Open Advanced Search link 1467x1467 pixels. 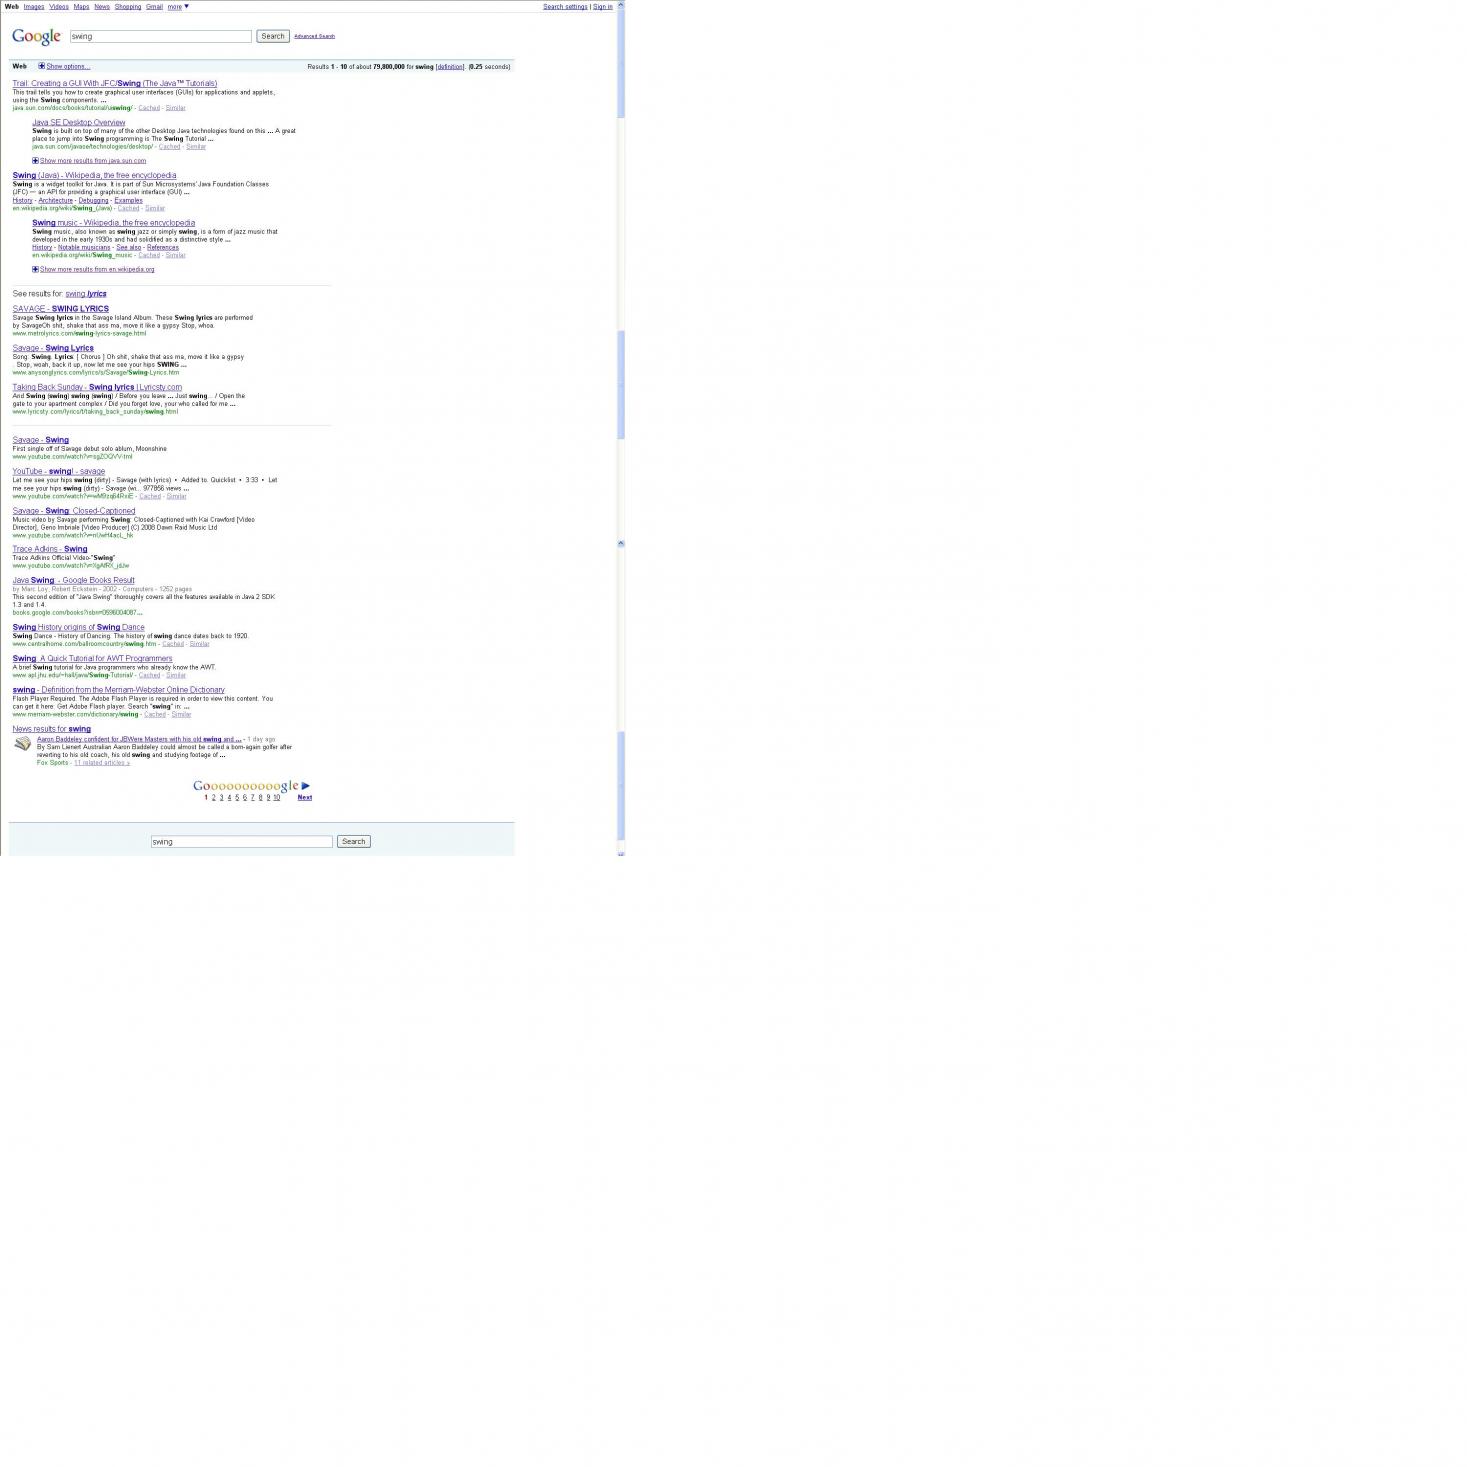(314, 36)
